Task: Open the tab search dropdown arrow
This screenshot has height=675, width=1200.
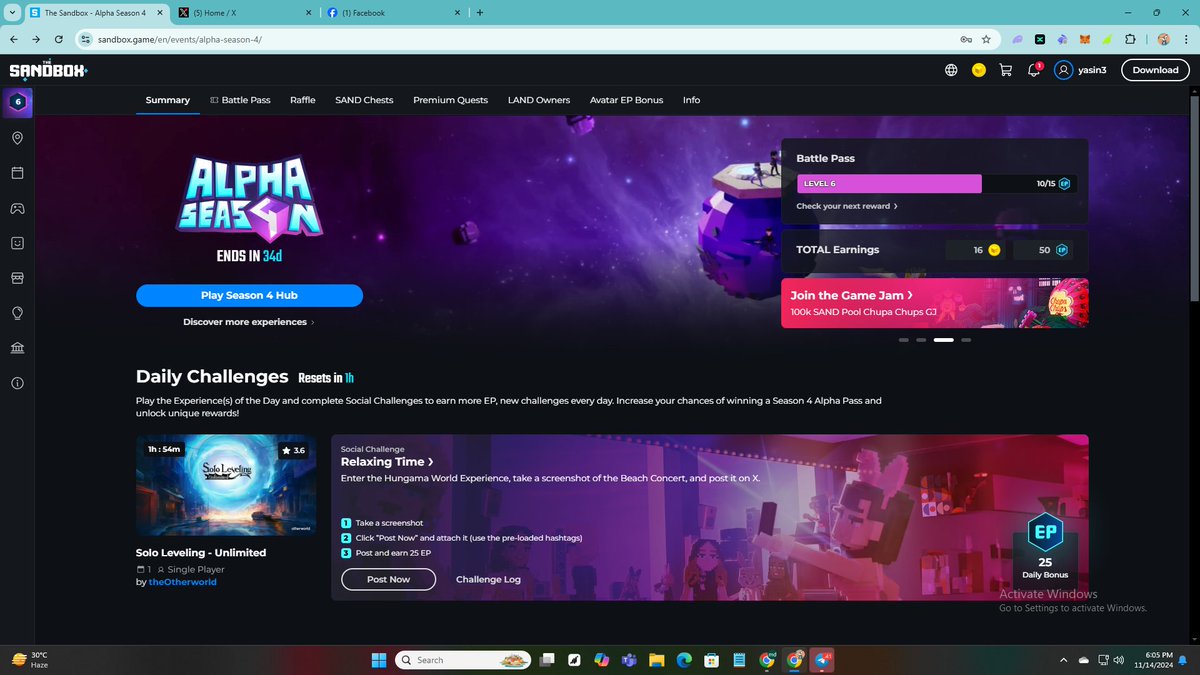Action: (x=12, y=12)
